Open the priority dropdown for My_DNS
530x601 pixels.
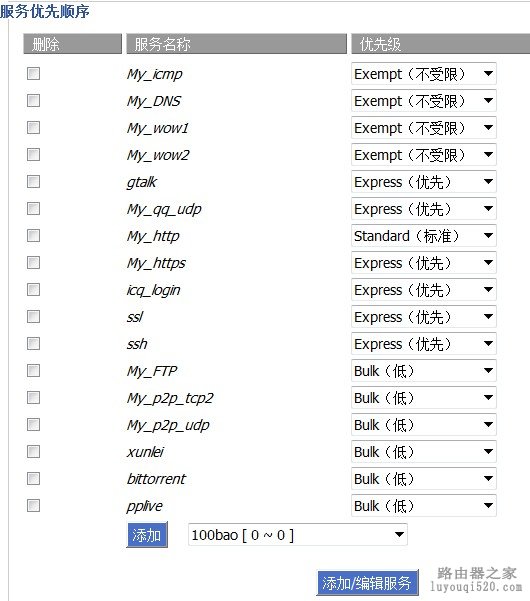coord(423,101)
